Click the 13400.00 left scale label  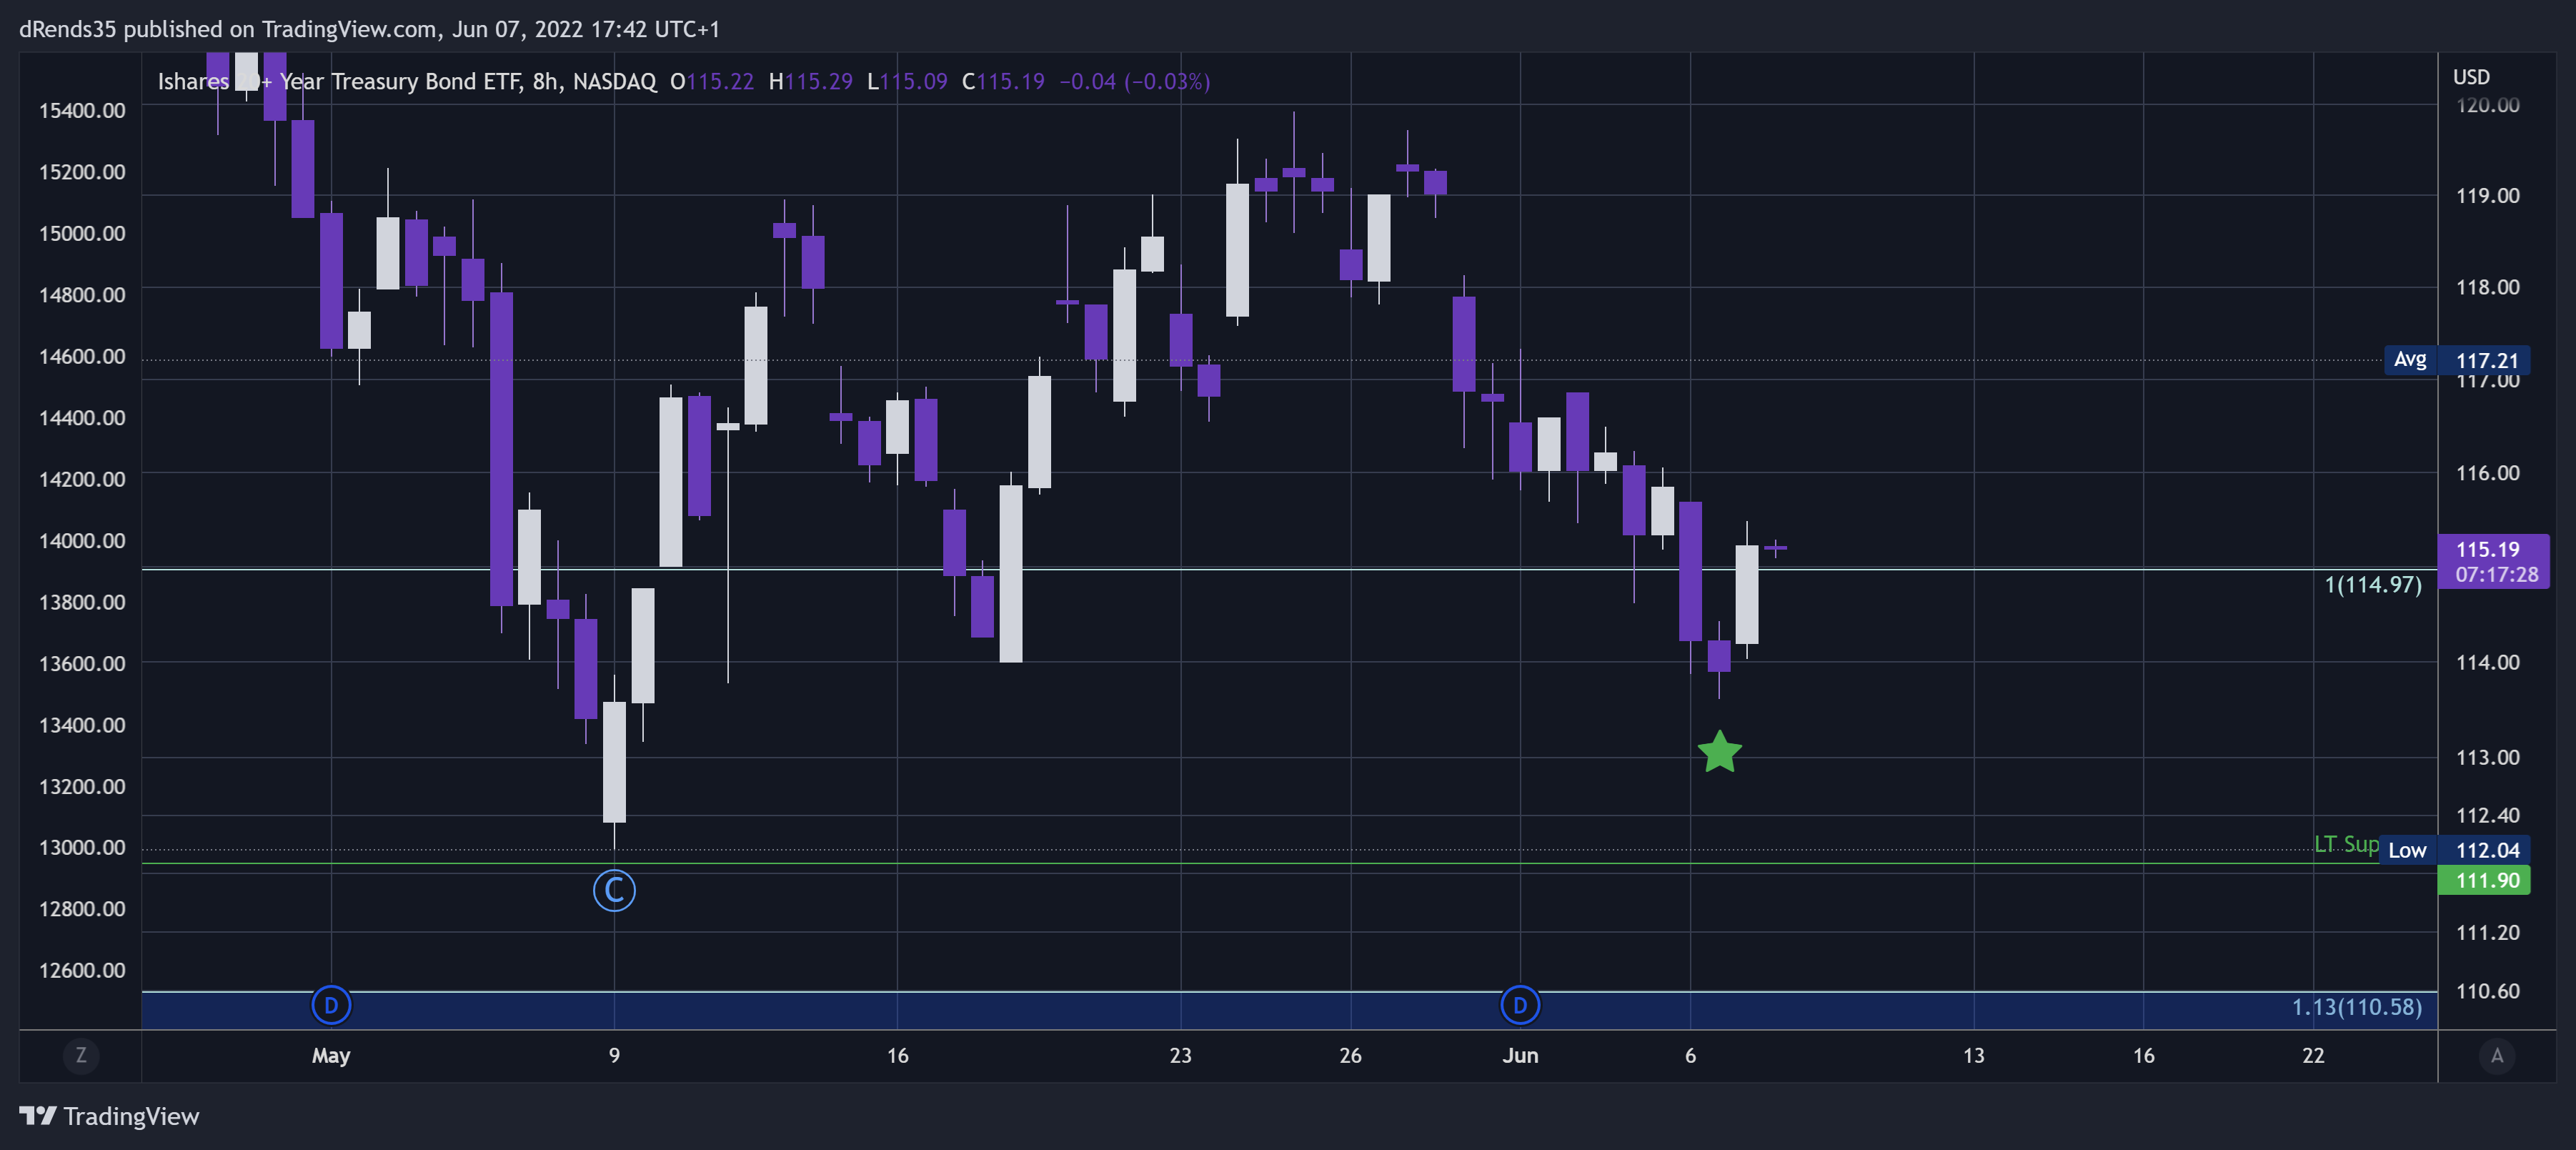pyautogui.click(x=82, y=724)
